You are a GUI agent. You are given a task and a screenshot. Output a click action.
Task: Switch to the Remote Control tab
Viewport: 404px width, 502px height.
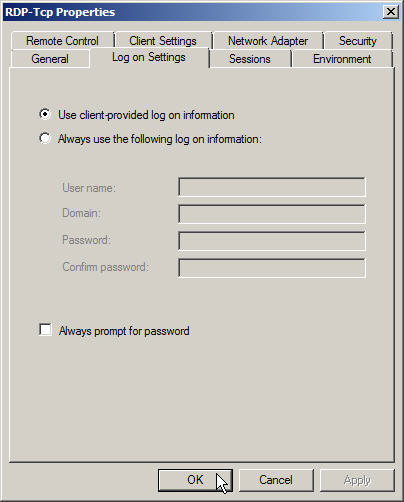pos(62,41)
